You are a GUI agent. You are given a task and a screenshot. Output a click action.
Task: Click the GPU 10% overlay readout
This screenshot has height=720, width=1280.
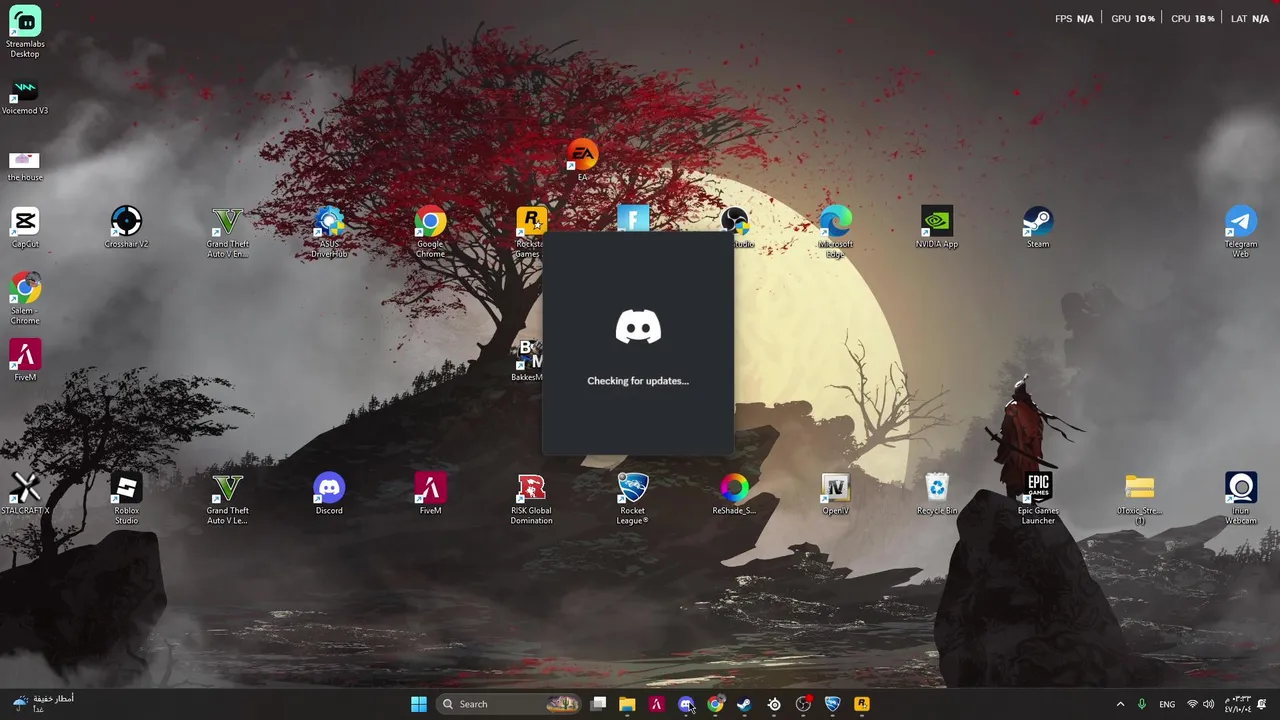tap(1133, 19)
